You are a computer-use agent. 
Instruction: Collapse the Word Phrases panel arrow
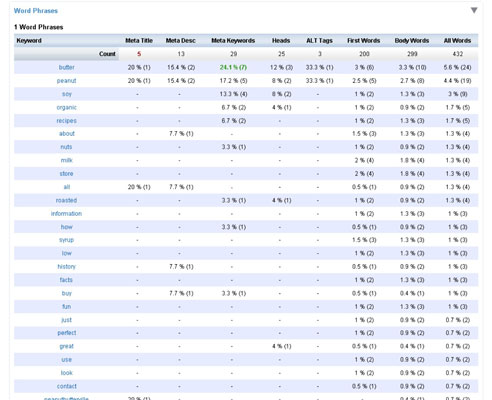point(474,10)
